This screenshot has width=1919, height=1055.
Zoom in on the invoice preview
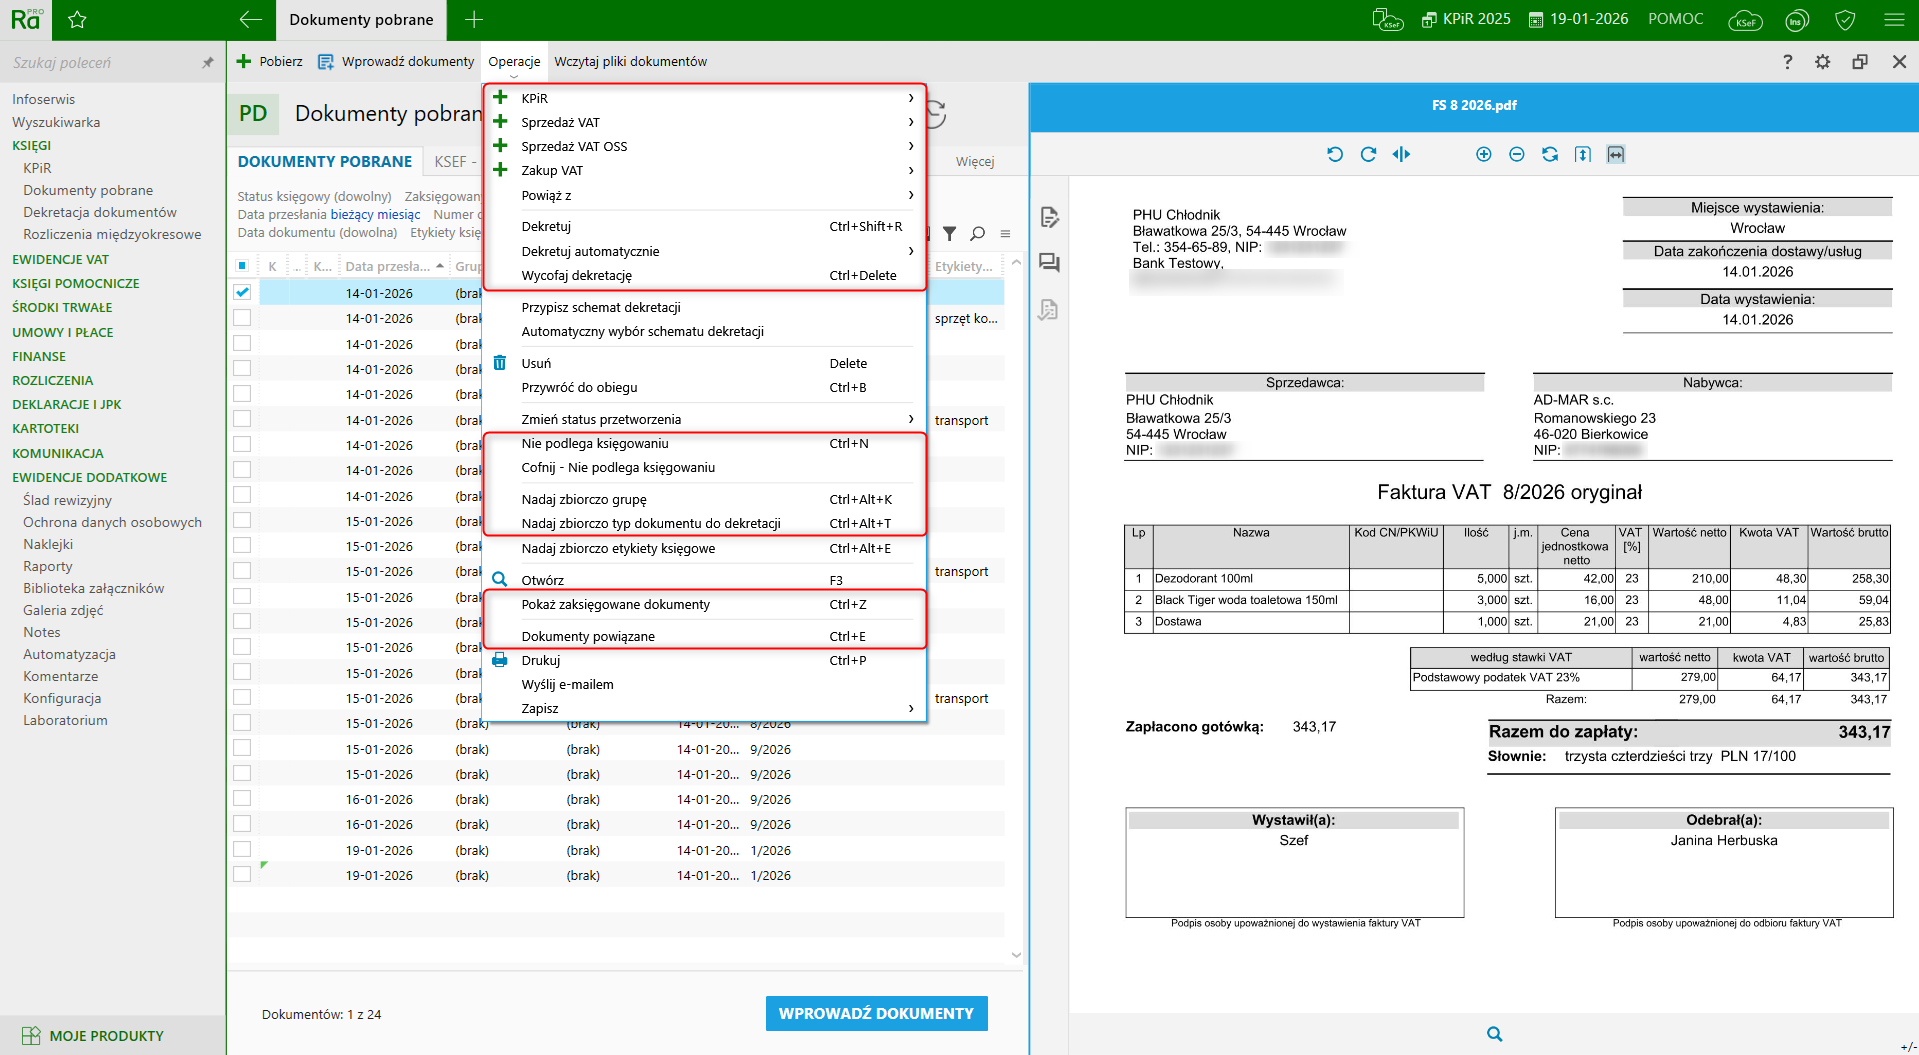(x=1483, y=154)
